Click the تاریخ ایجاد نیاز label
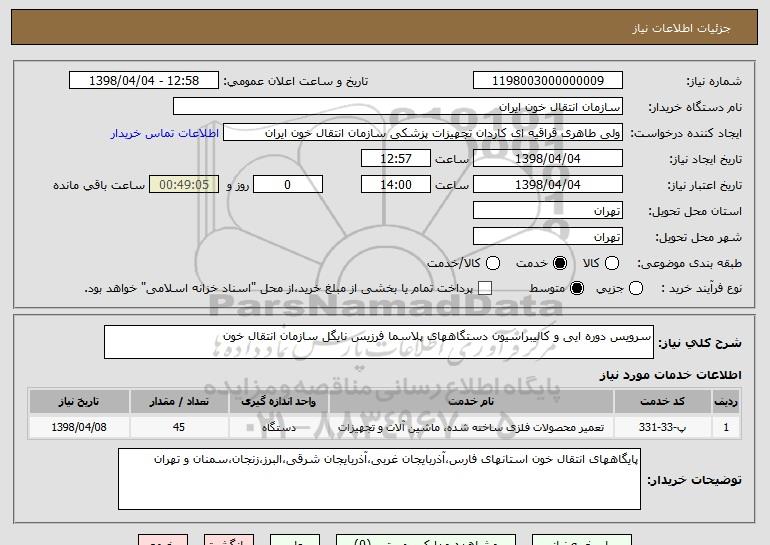This screenshot has width=770, height=545. click(x=706, y=160)
